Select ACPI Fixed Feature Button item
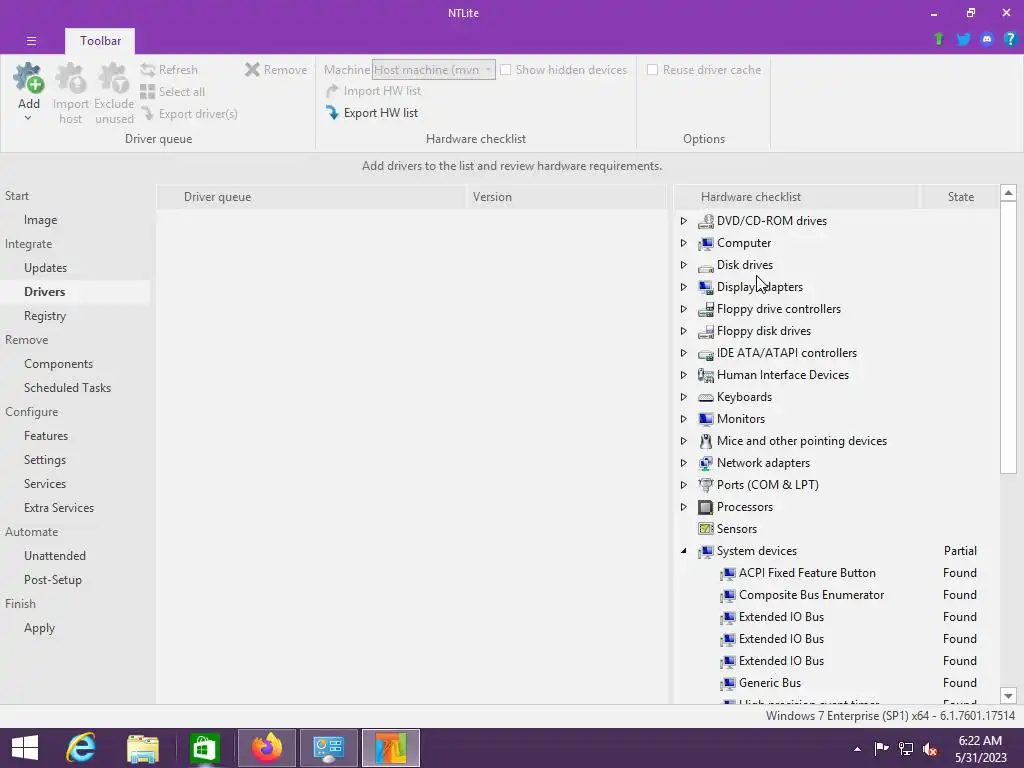Image resolution: width=1024 pixels, height=768 pixels. click(807, 573)
